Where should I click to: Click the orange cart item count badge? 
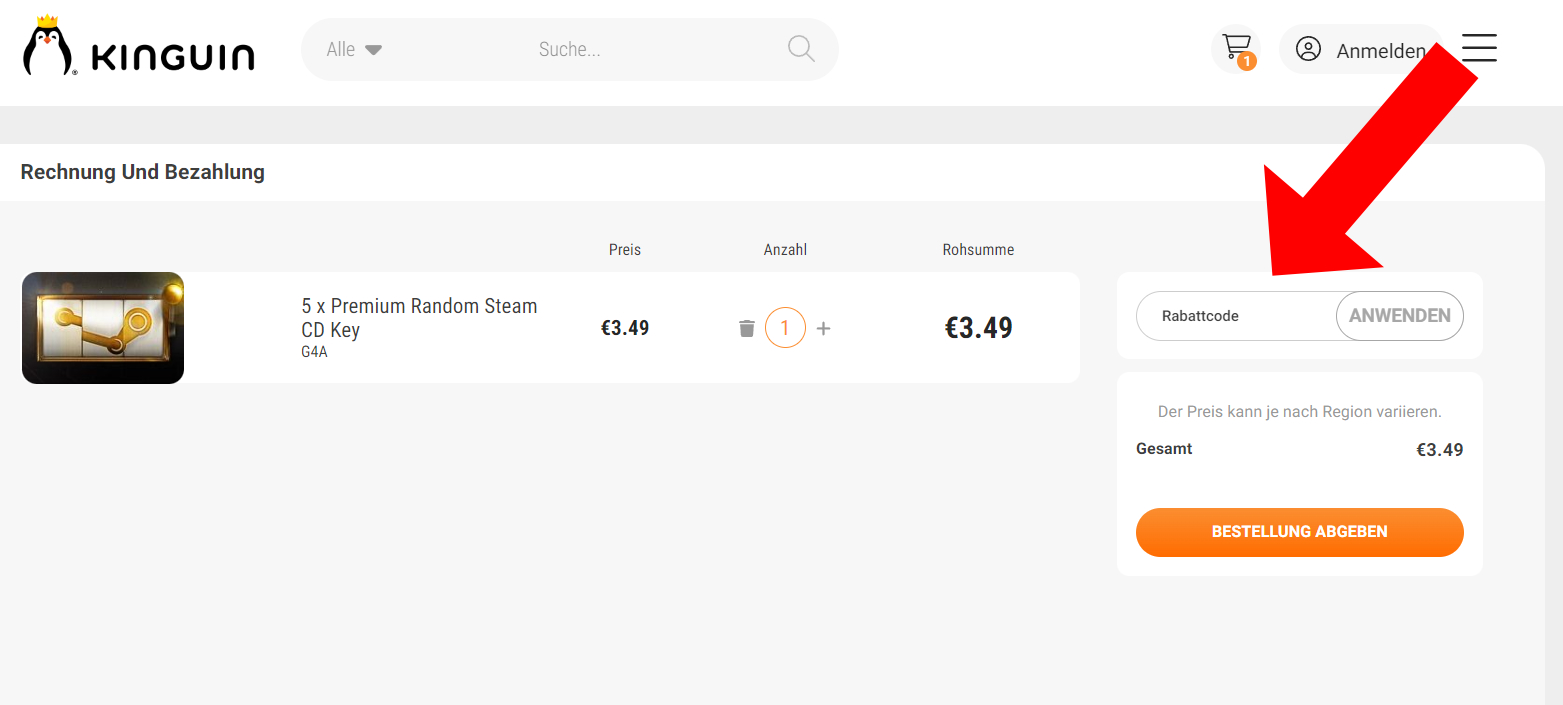[x=1246, y=62]
